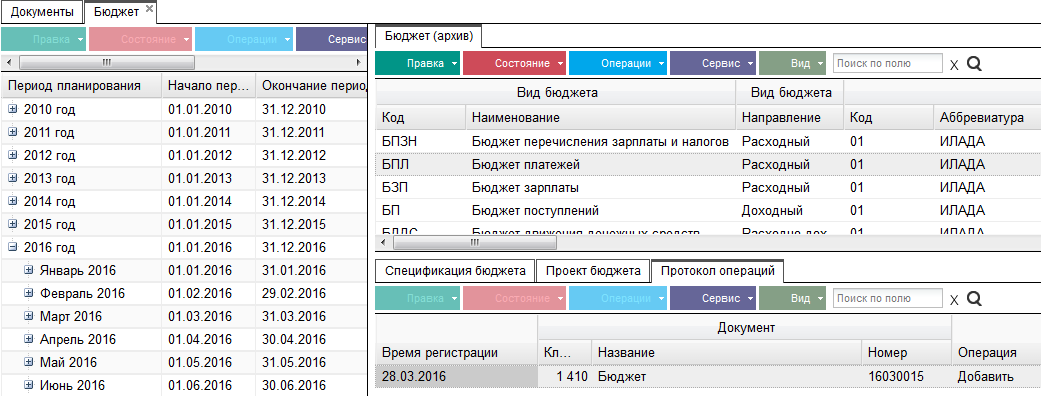Select the Март 2016 row label

71,316
